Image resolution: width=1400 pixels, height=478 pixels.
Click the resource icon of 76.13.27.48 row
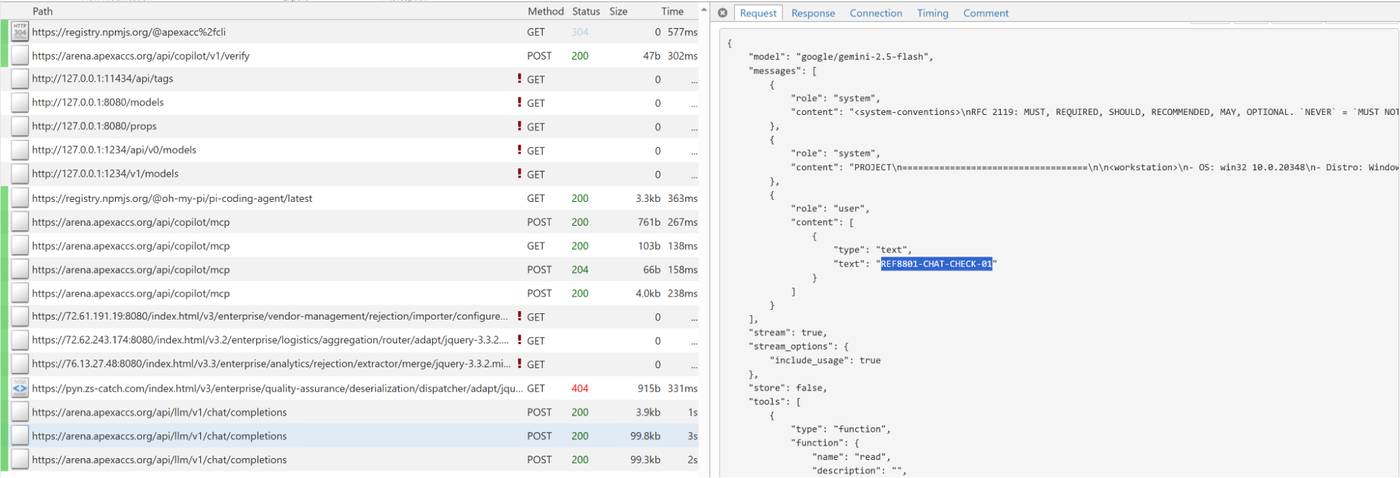[x=20, y=364]
